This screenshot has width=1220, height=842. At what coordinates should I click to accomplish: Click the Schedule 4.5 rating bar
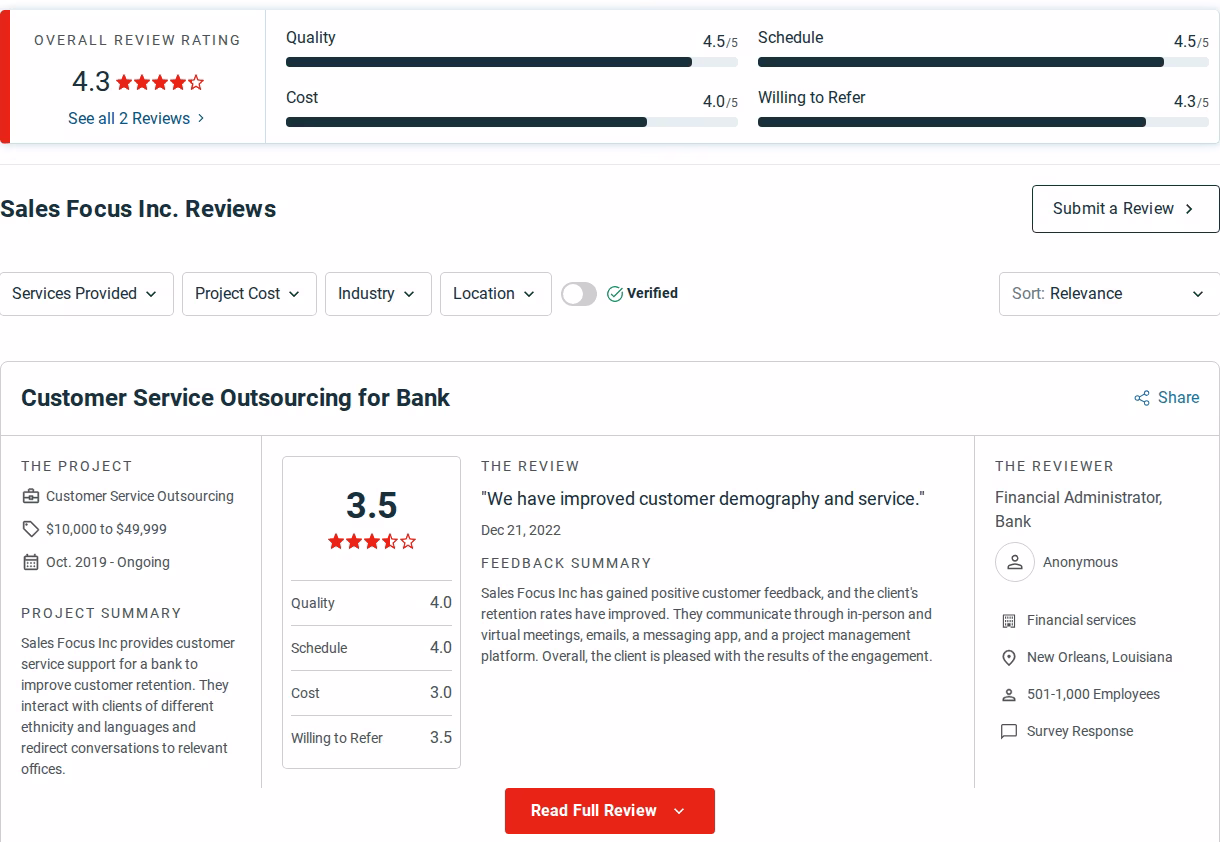point(983,62)
